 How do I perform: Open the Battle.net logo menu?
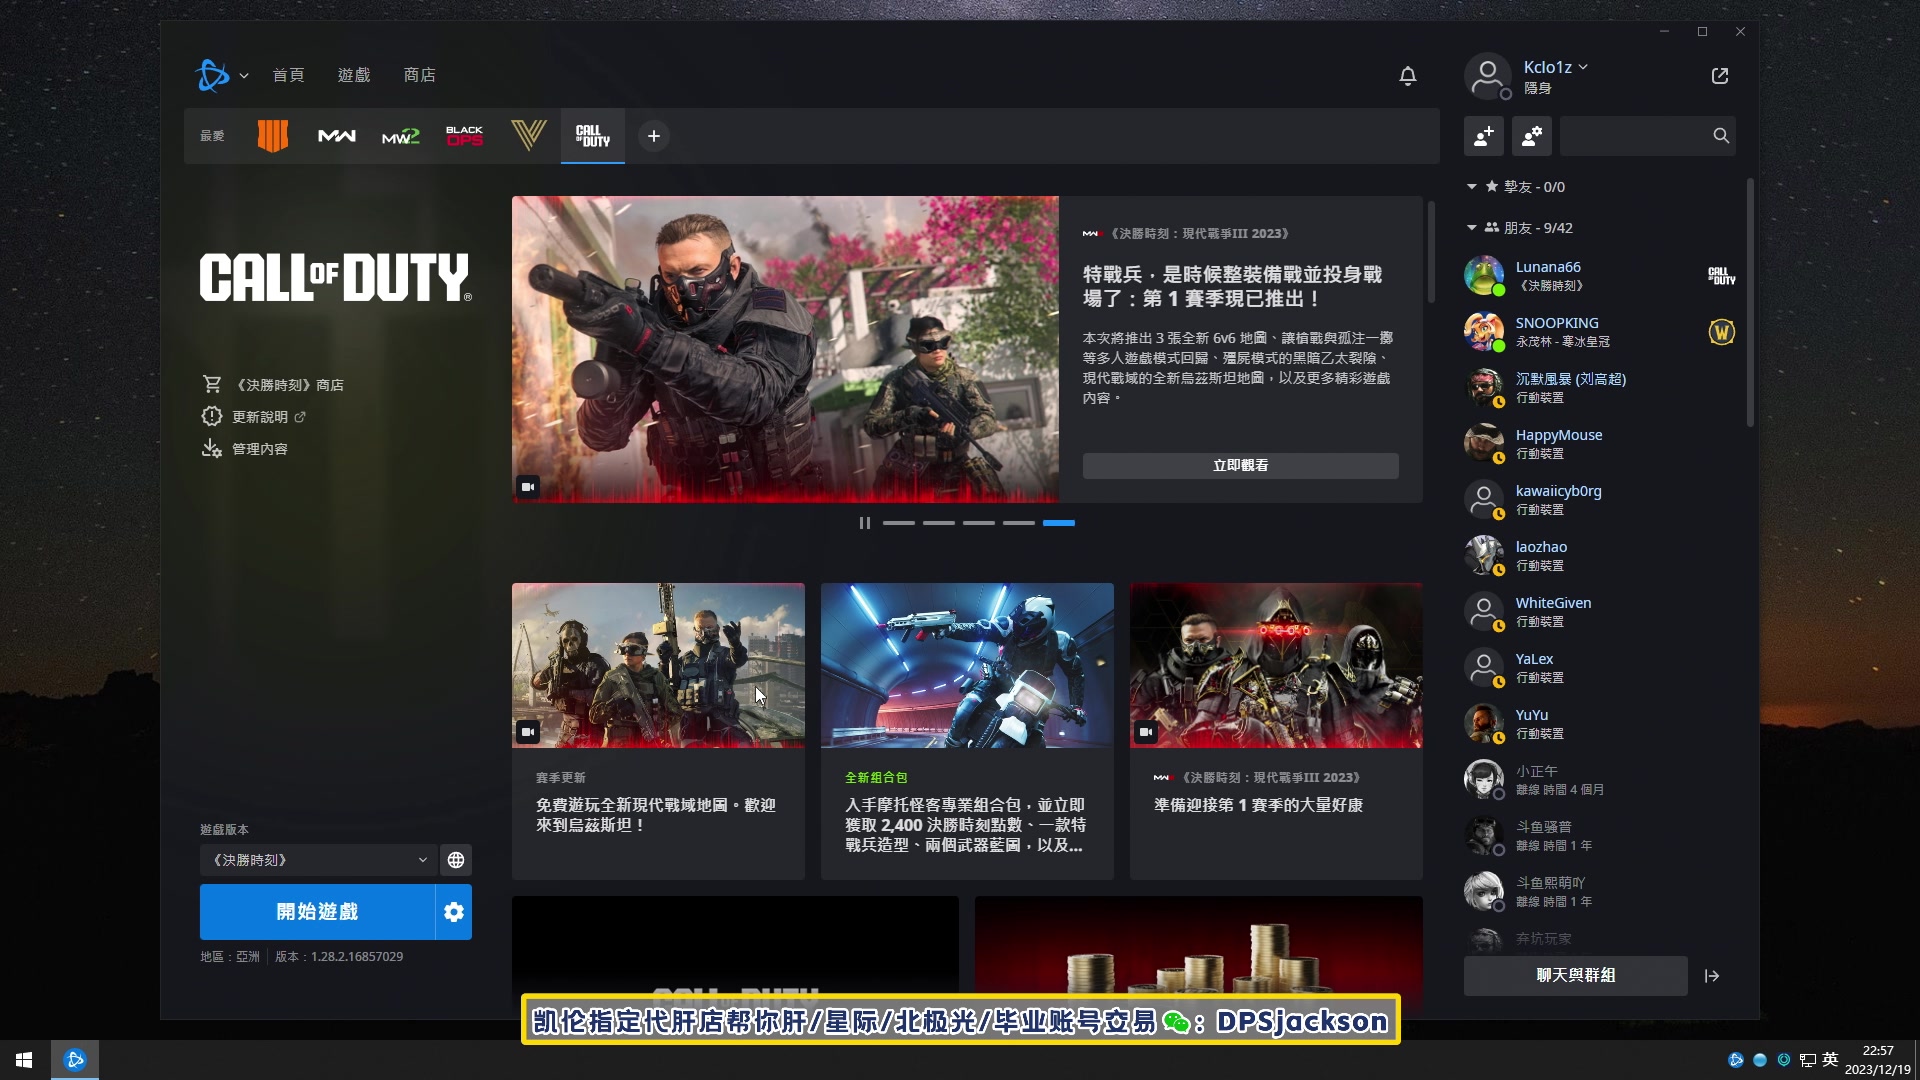[212, 75]
